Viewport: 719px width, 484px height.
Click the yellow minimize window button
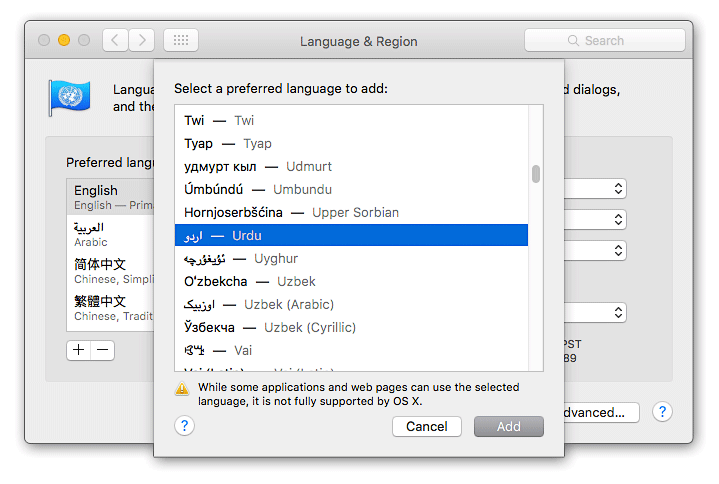[64, 40]
